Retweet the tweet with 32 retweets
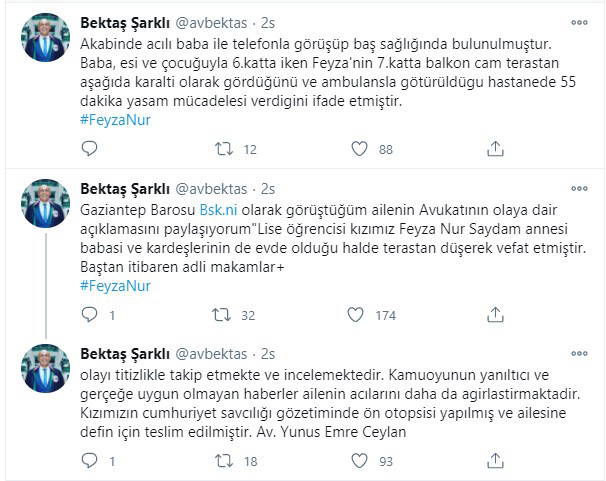The image size is (606, 481). tap(225, 316)
